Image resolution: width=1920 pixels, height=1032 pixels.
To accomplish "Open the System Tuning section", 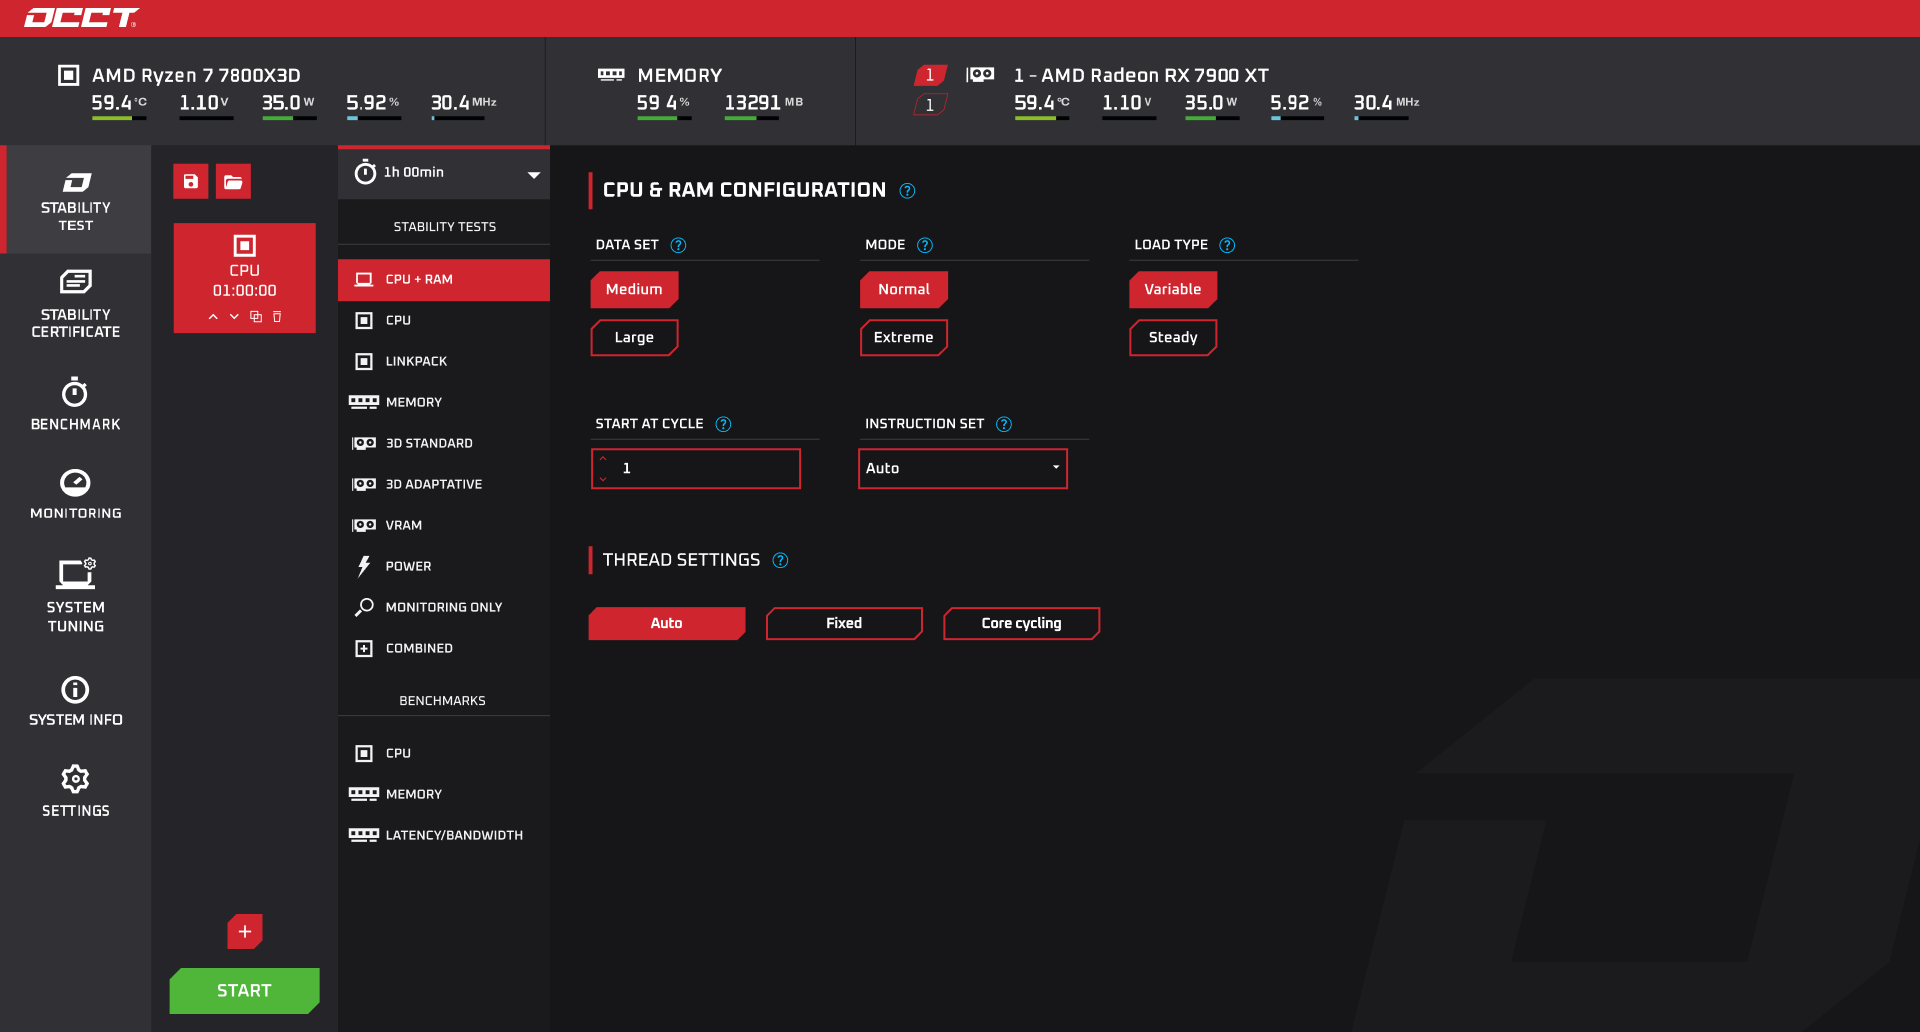I will tap(76, 595).
